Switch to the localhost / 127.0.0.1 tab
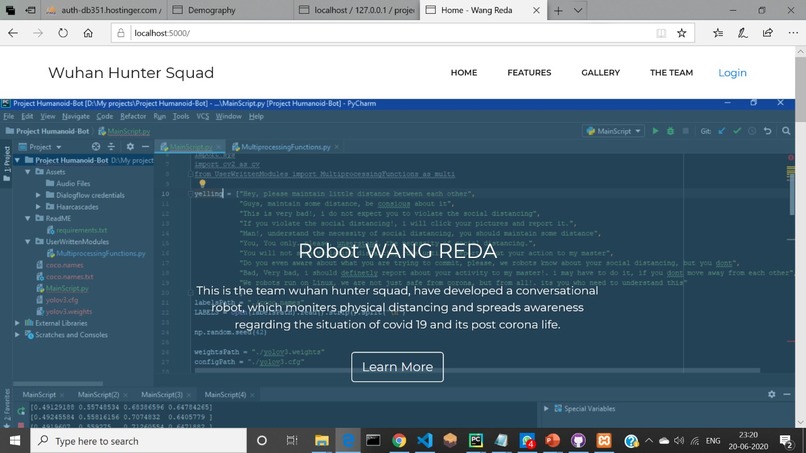This screenshot has height=453, width=806. click(x=357, y=10)
